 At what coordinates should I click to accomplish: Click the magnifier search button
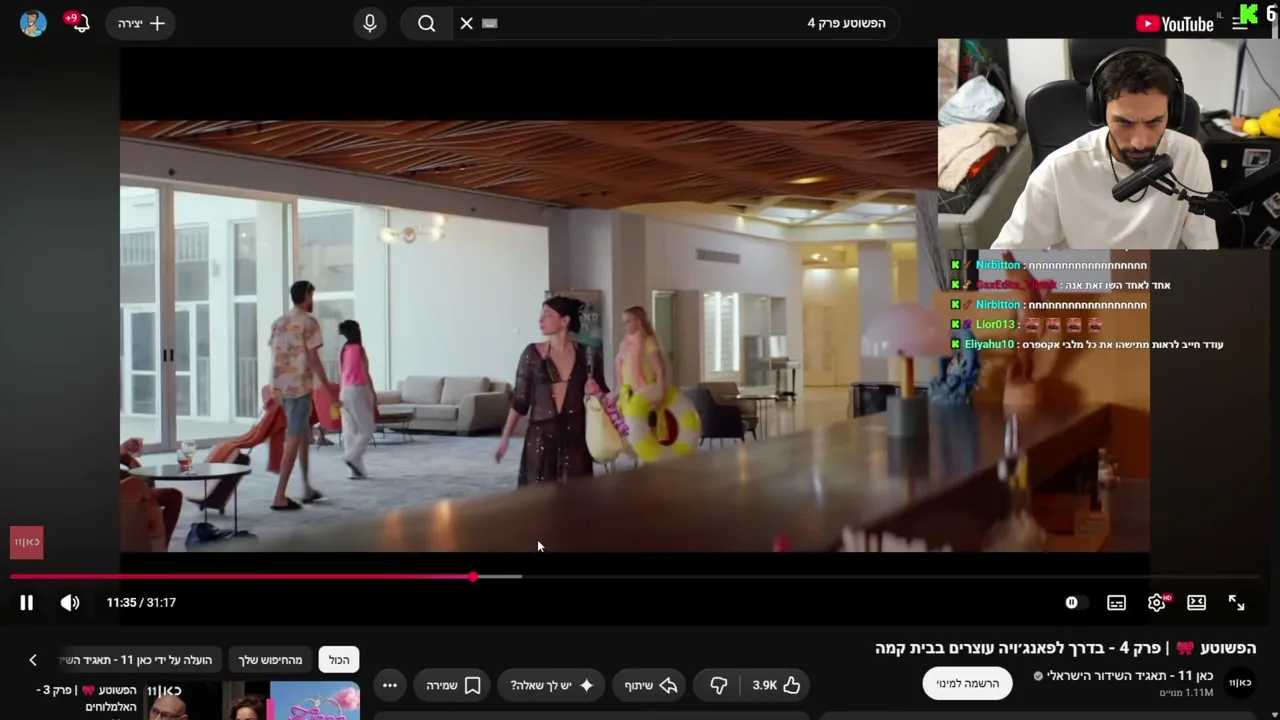coord(427,23)
